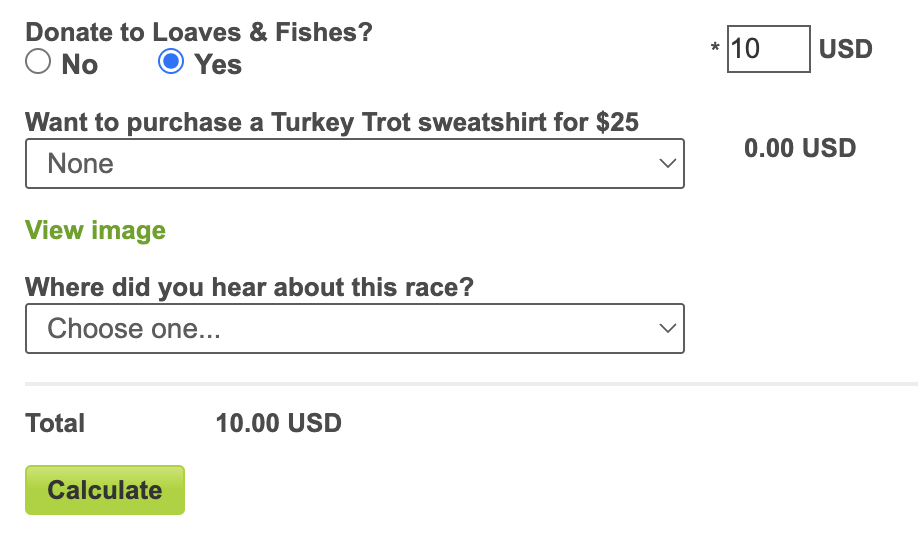
Task: Click the 0.00 USD sweatshirt price
Action: (800, 149)
